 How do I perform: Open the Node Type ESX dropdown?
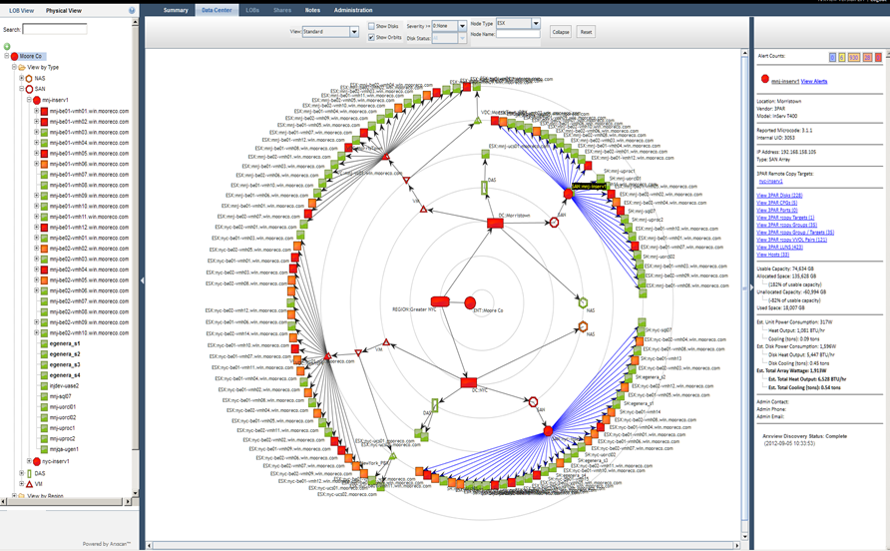pos(536,23)
